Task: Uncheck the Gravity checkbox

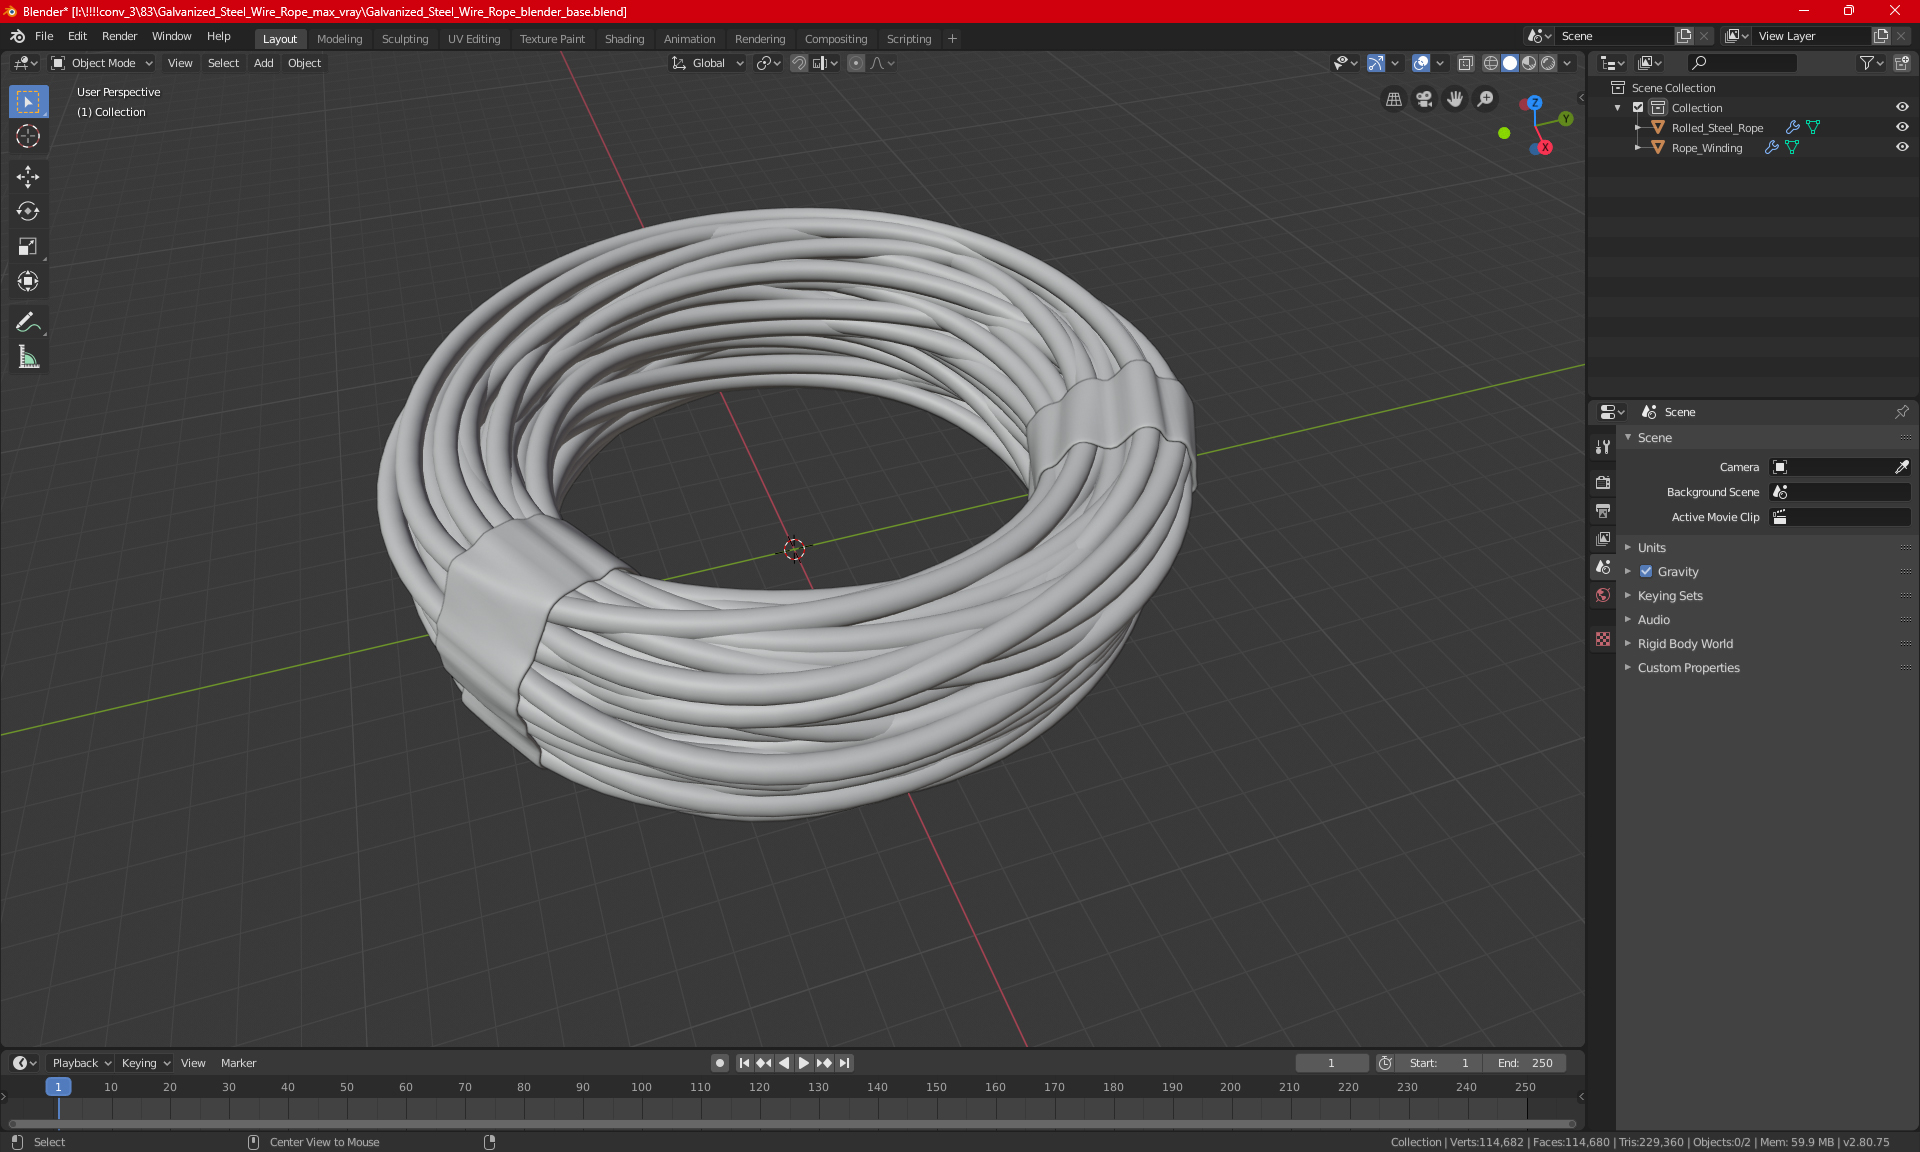Action: [1646, 572]
